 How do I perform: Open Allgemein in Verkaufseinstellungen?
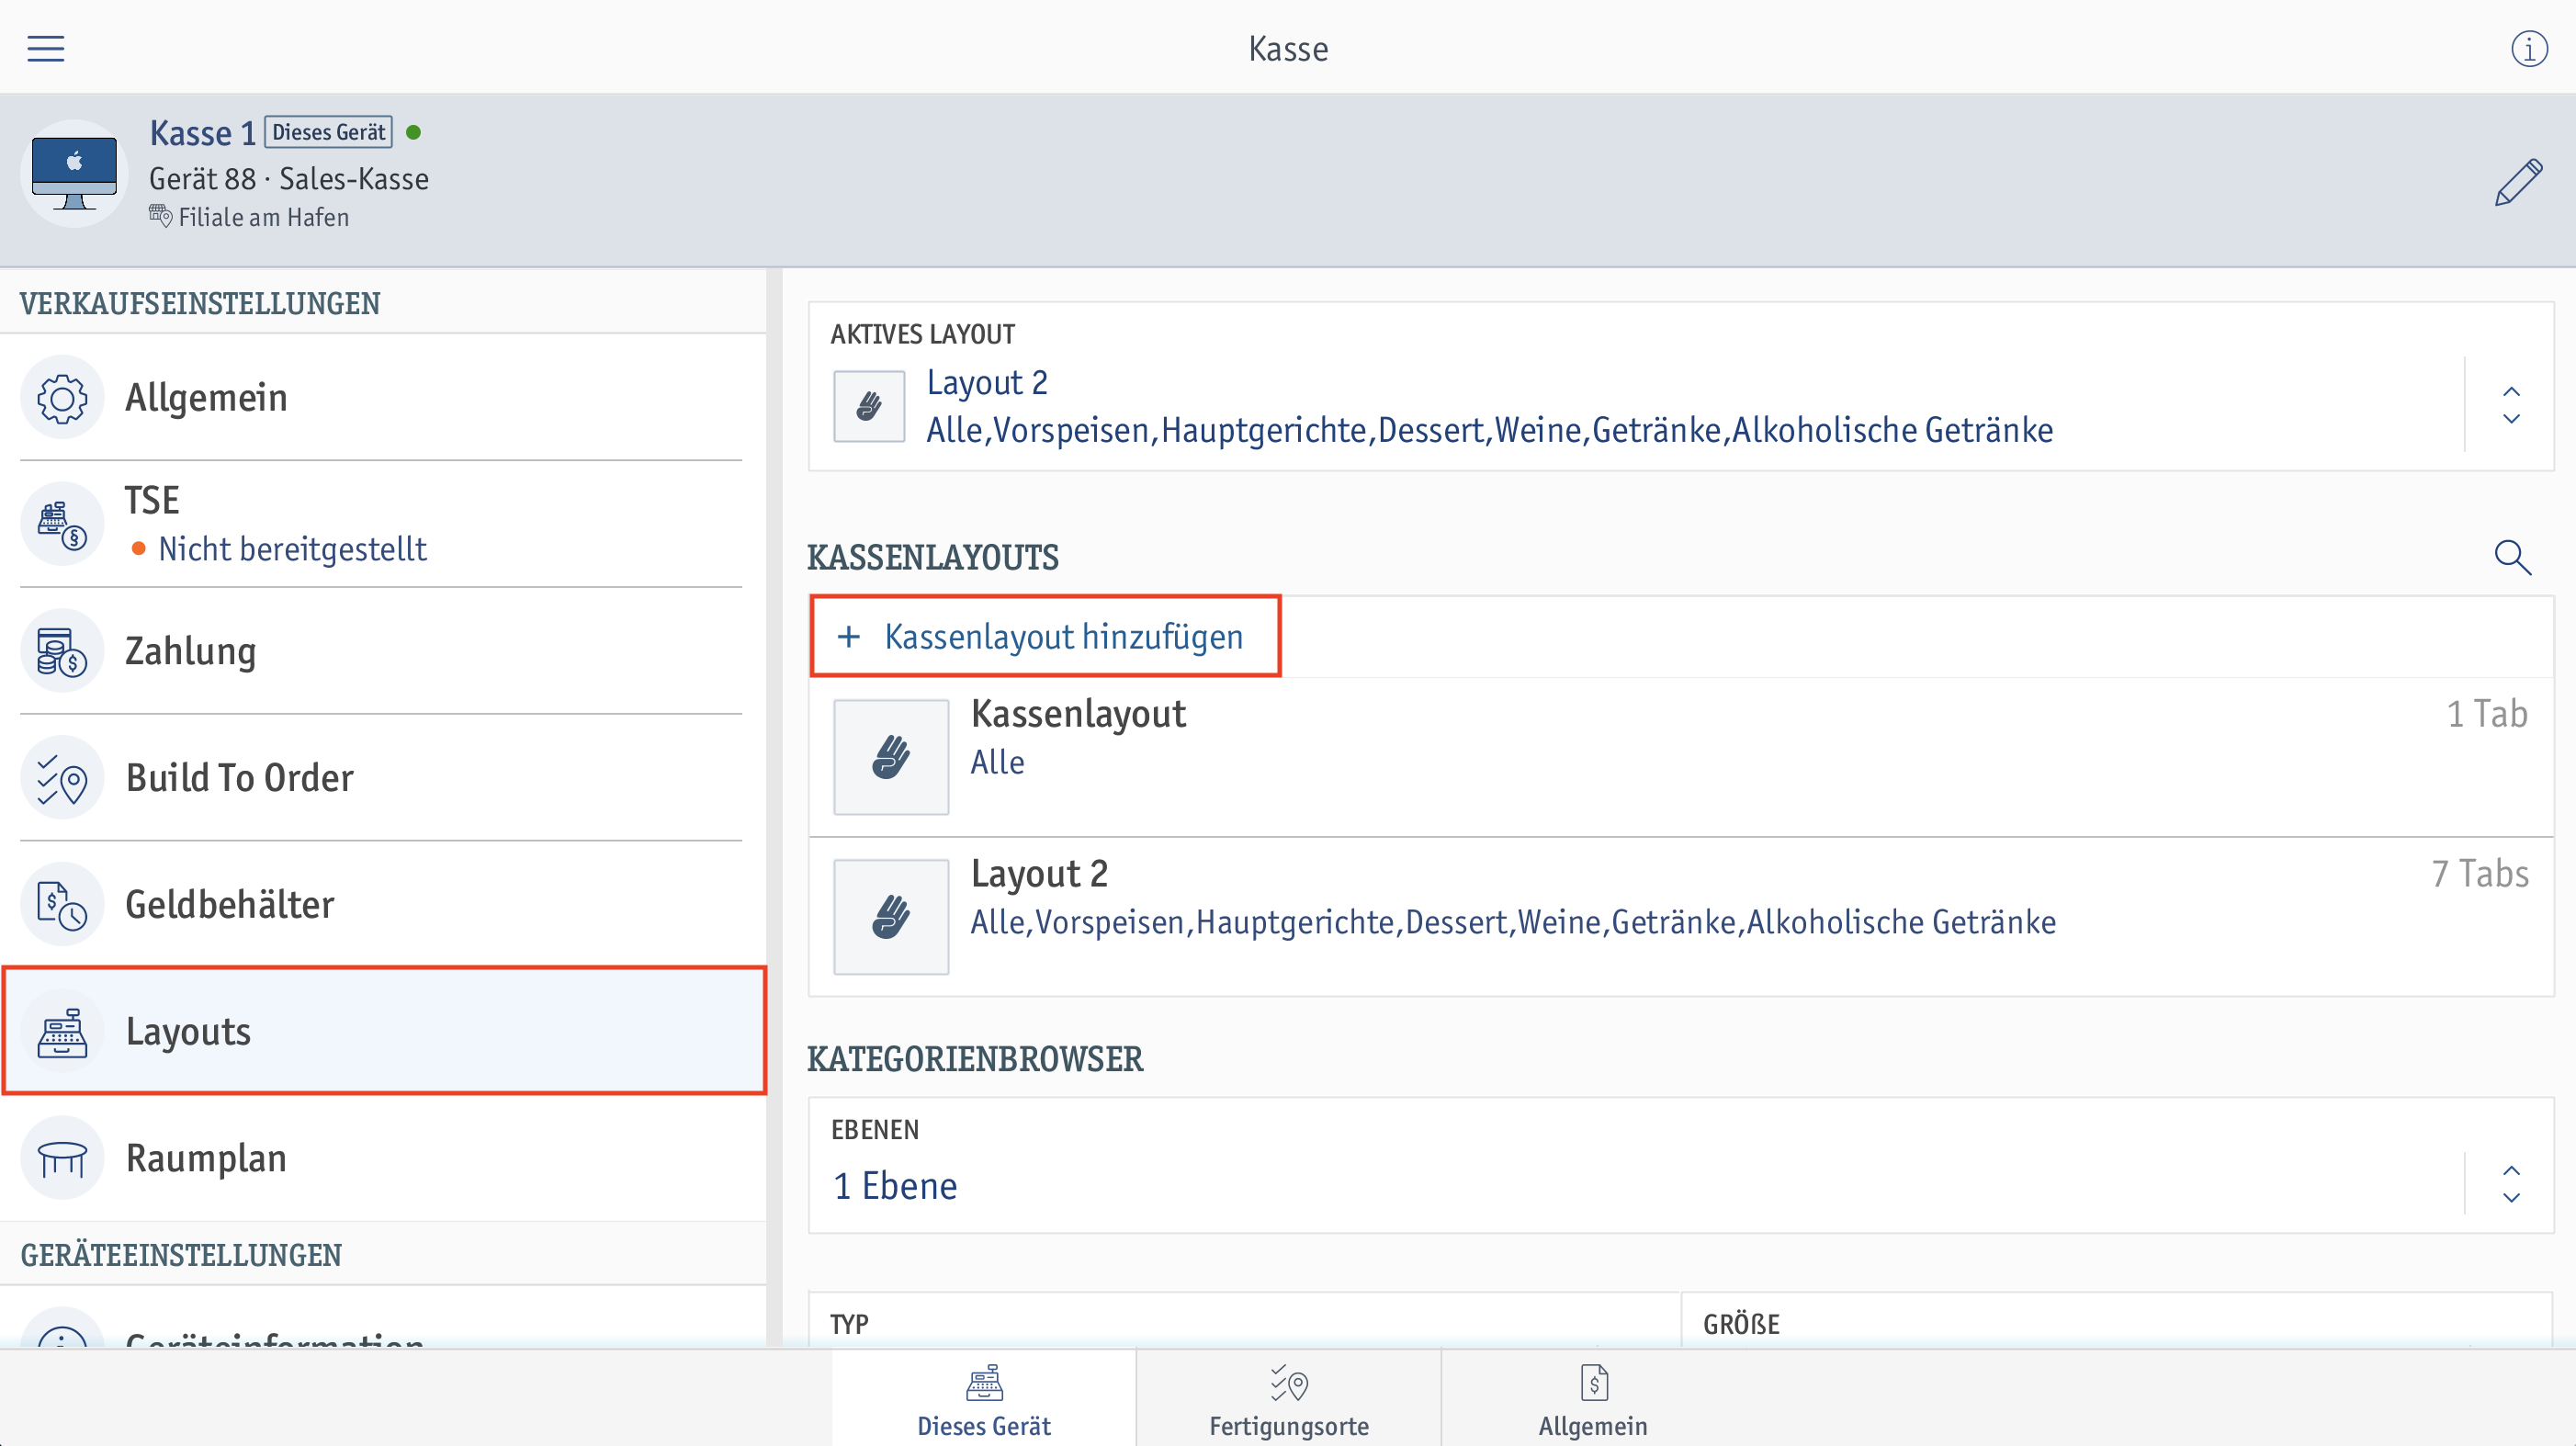(x=382, y=398)
